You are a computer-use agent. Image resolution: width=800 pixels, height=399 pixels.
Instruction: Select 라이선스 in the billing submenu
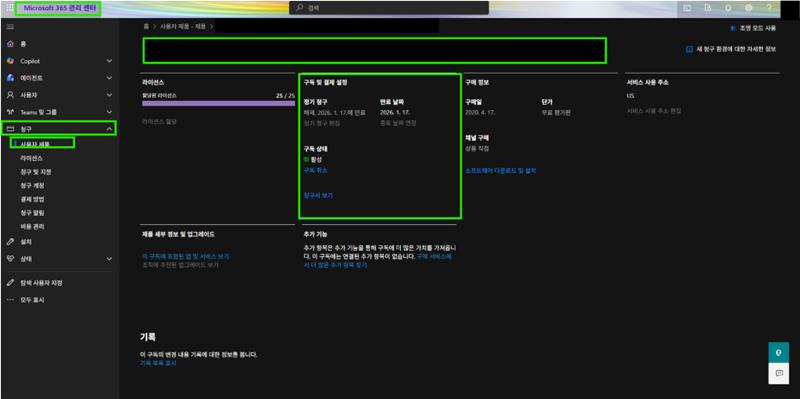(x=32, y=158)
